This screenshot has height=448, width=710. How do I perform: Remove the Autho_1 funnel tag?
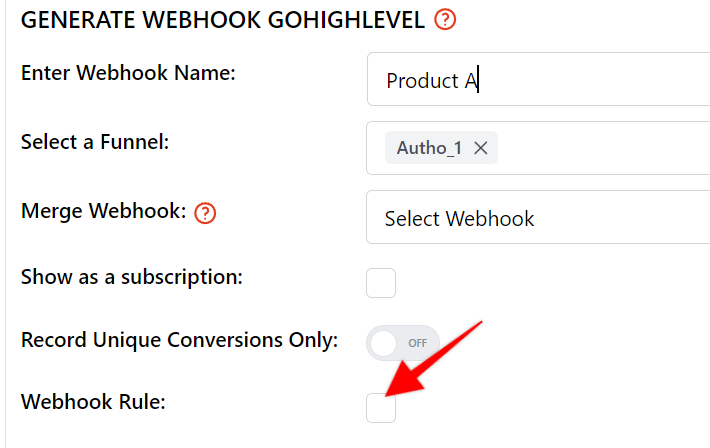(x=480, y=148)
